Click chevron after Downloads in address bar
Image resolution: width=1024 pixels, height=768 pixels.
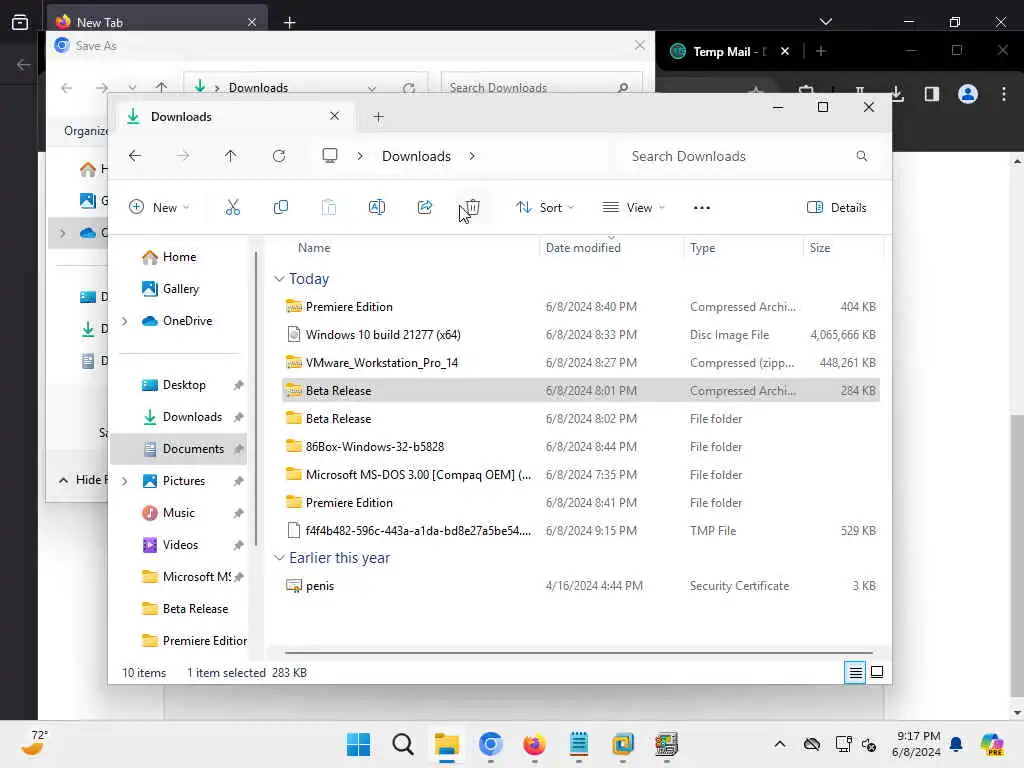pyautogui.click(x=472, y=156)
